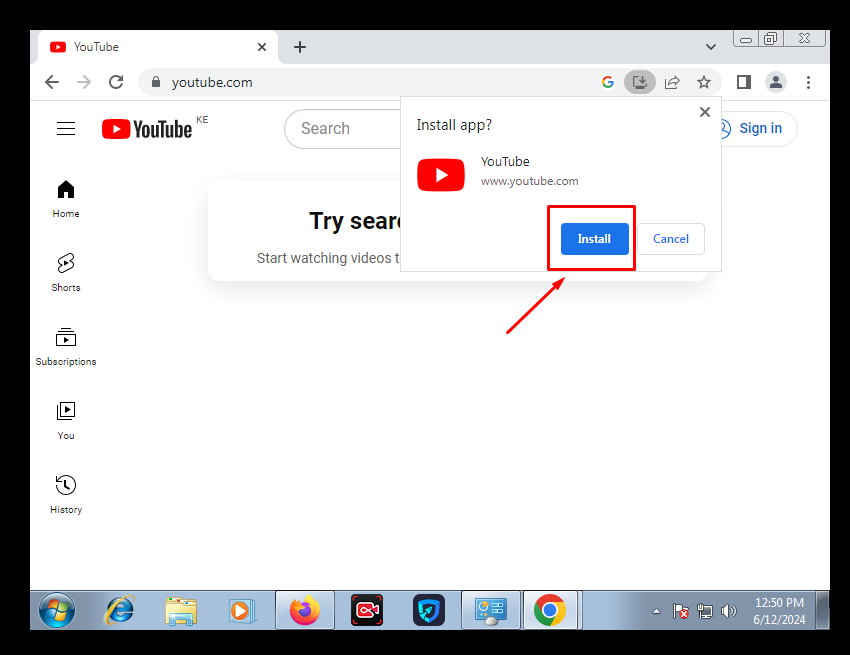Cancel the Install app dialog
Viewport: 850px width, 655px height.
(x=671, y=239)
